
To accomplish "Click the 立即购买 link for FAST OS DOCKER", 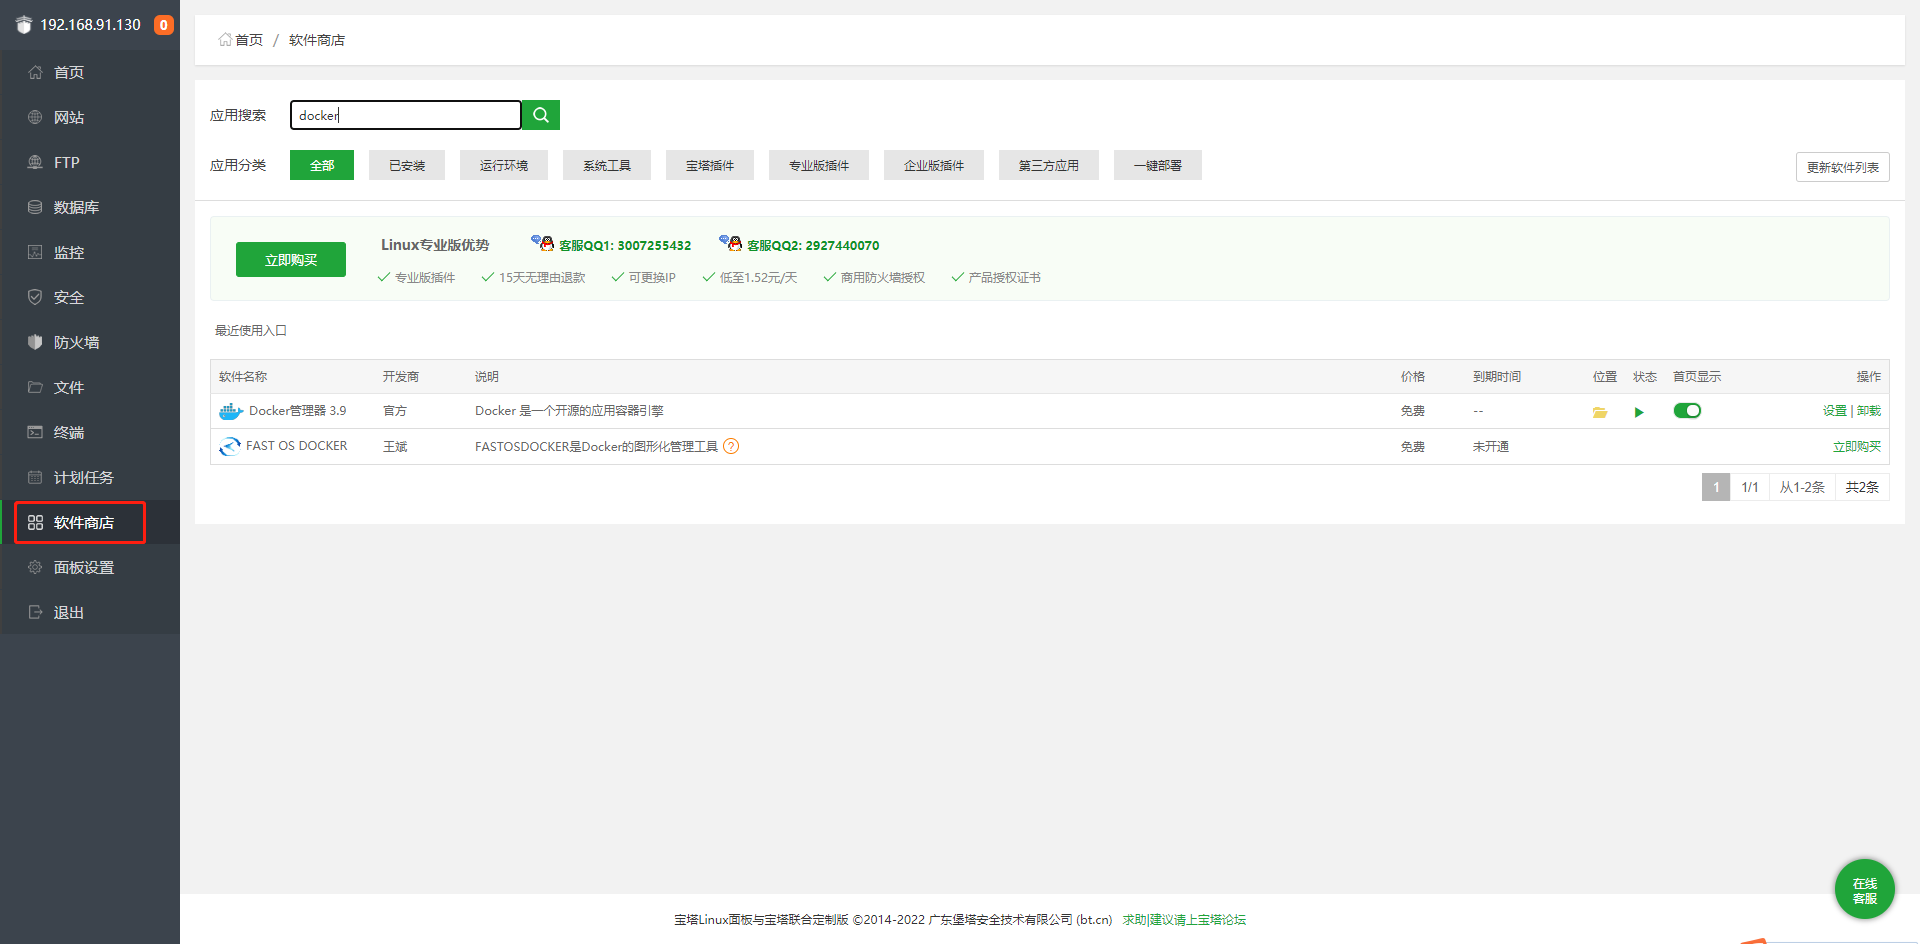I will click(1857, 447).
